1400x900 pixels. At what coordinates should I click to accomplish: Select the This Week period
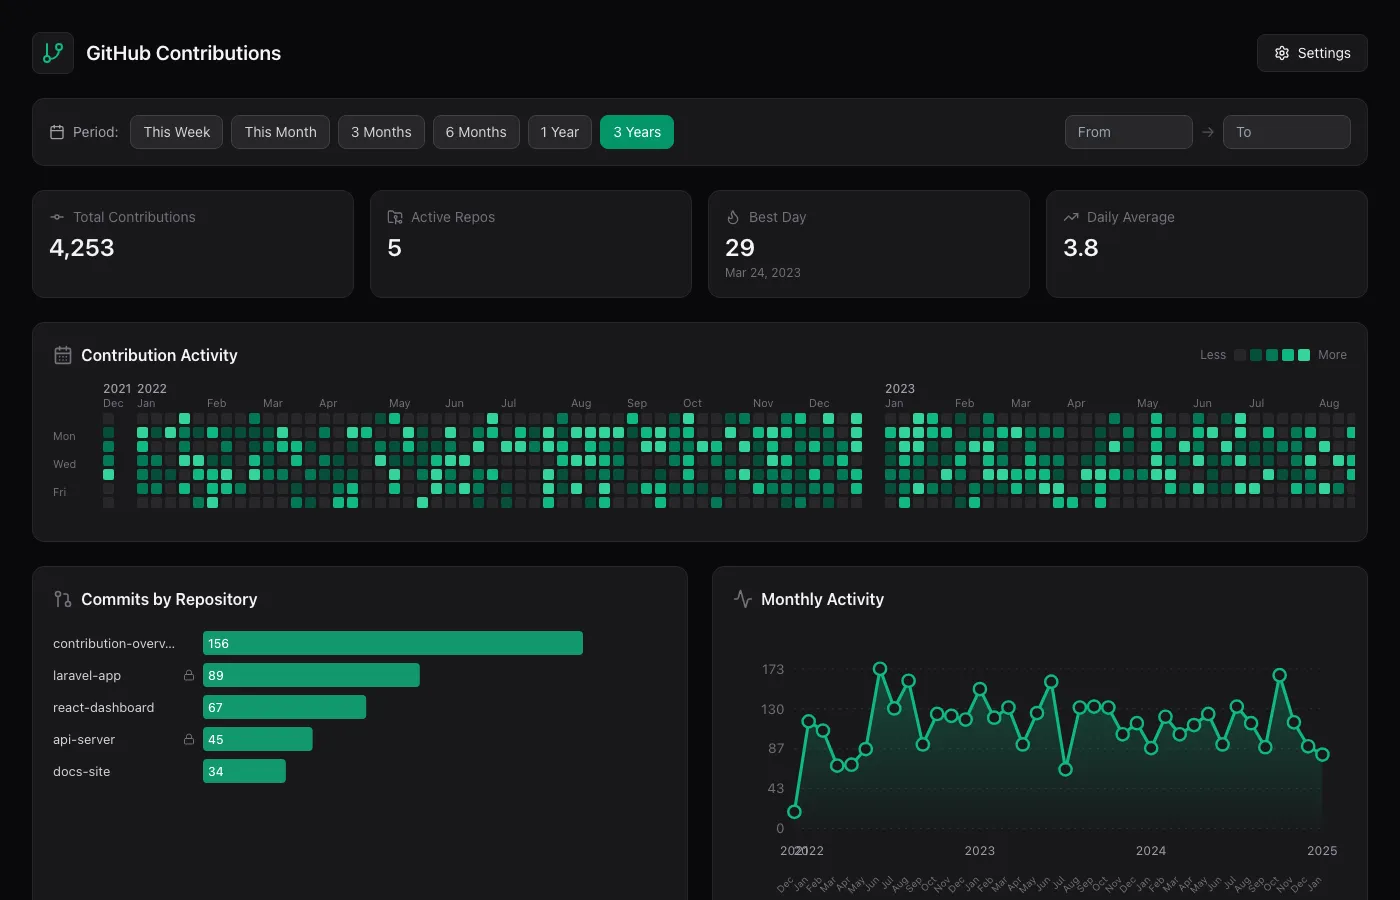pyautogui.click(x=177, y=132)
